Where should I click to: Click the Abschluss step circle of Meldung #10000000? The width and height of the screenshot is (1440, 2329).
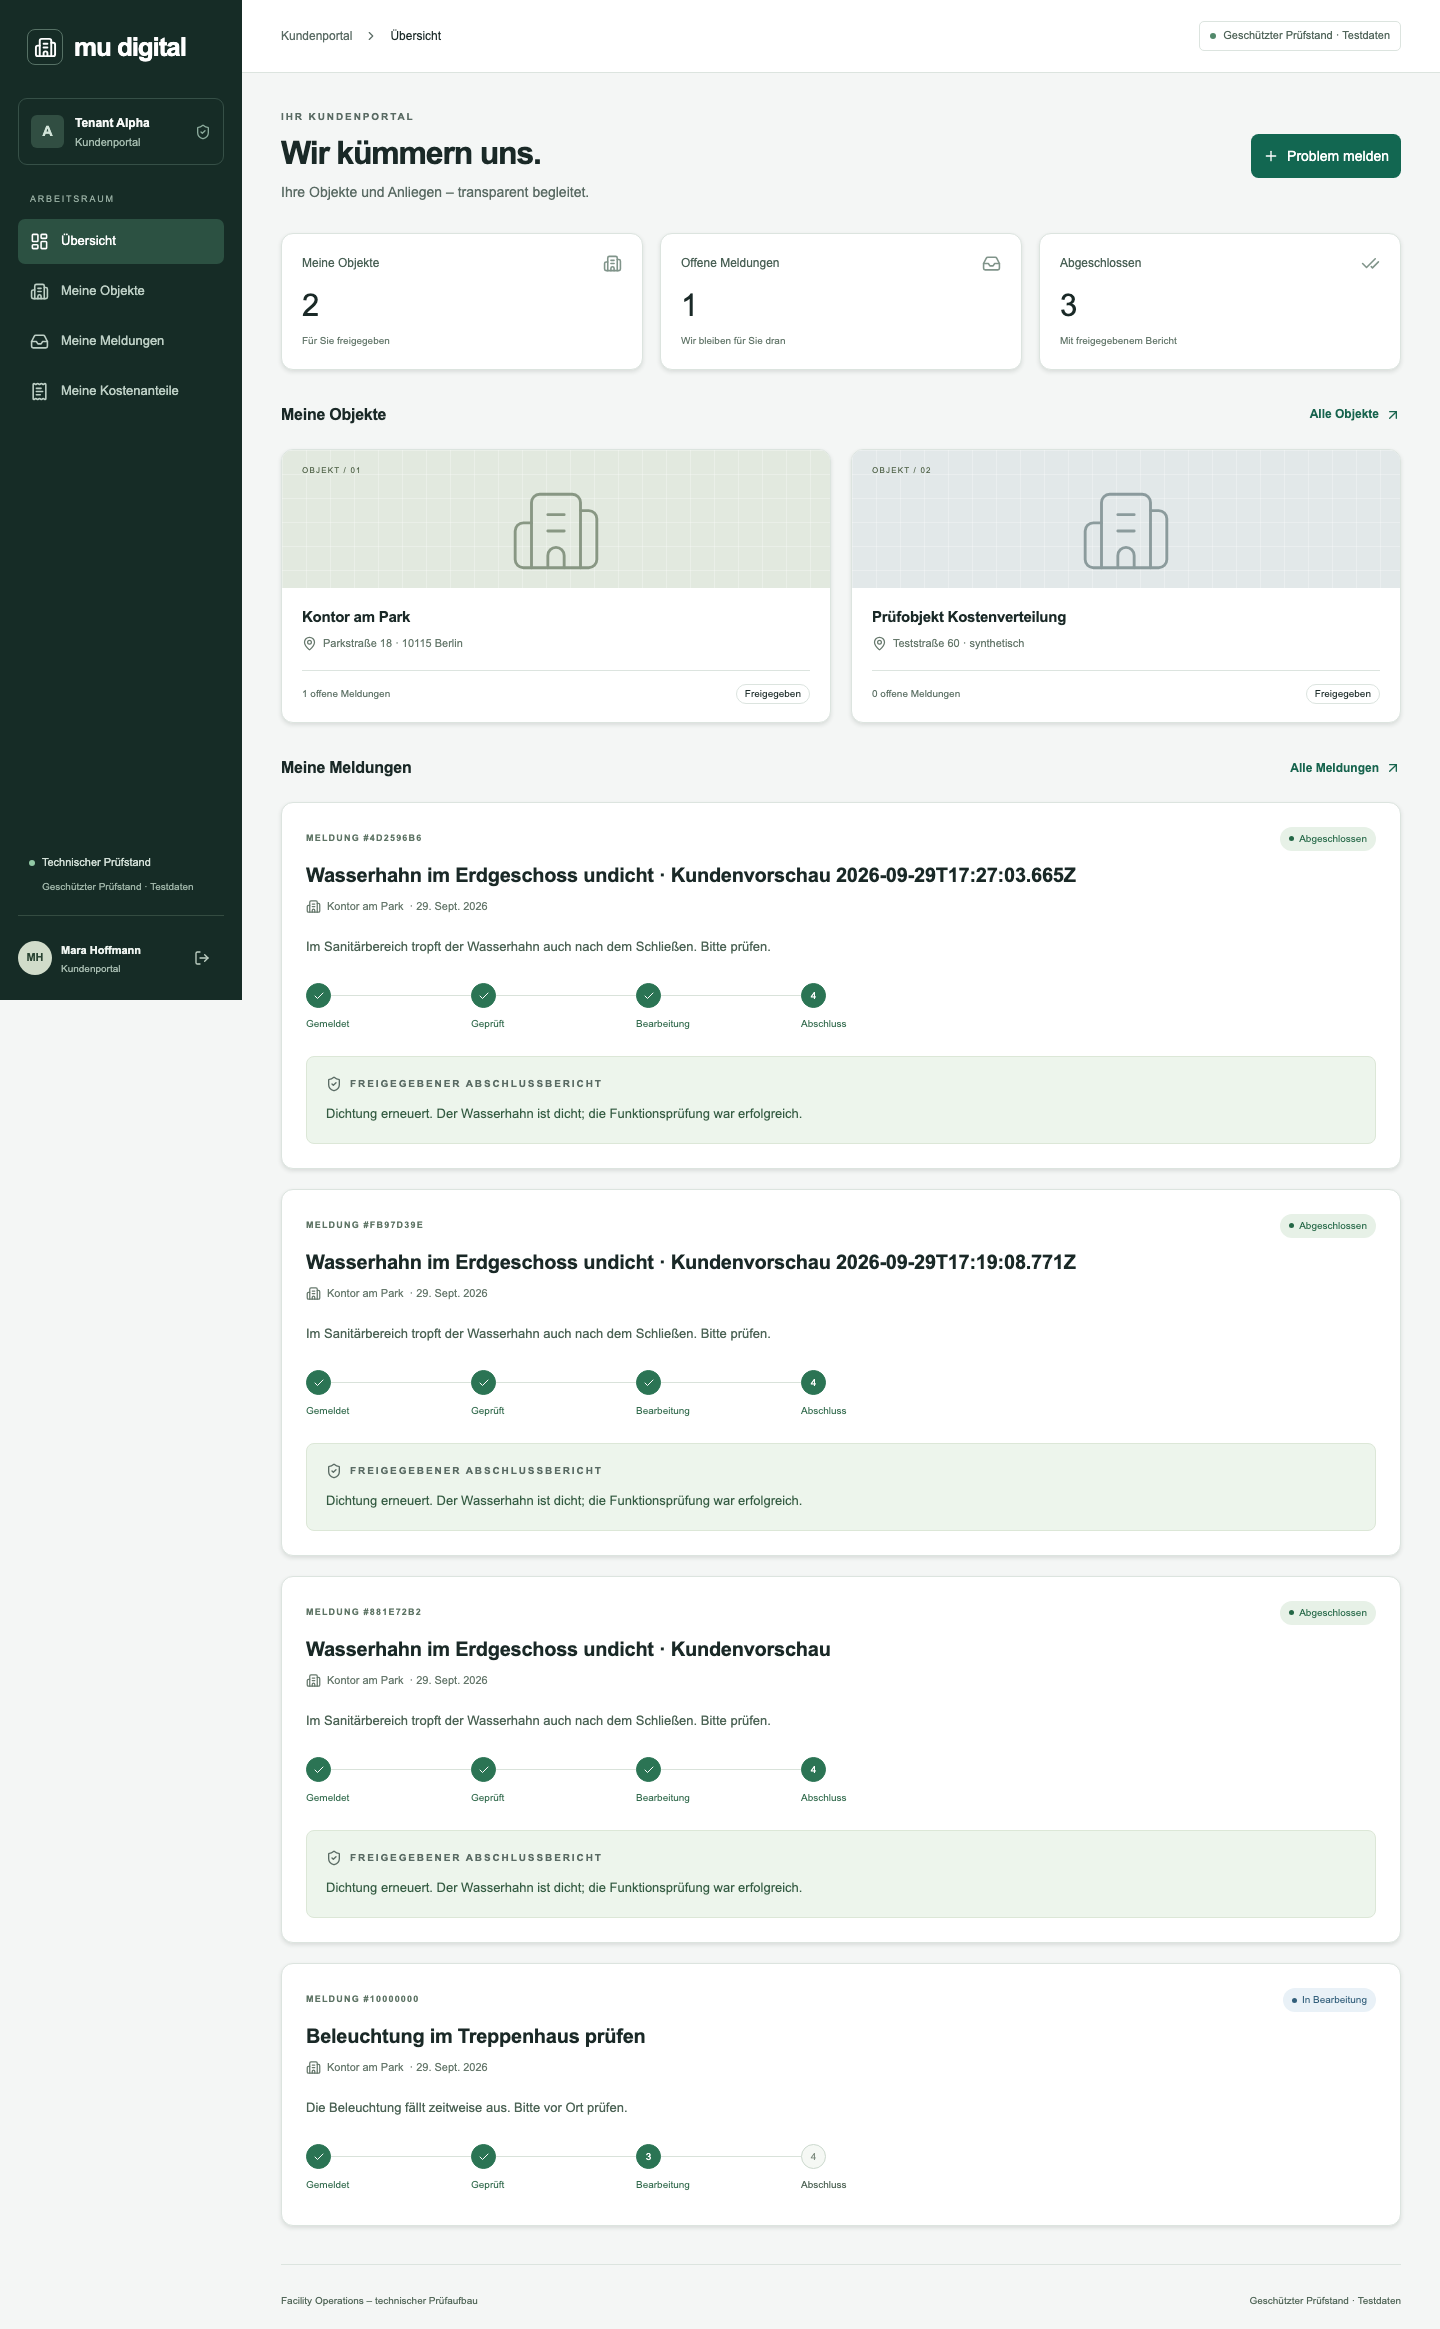coord(813,2157)
